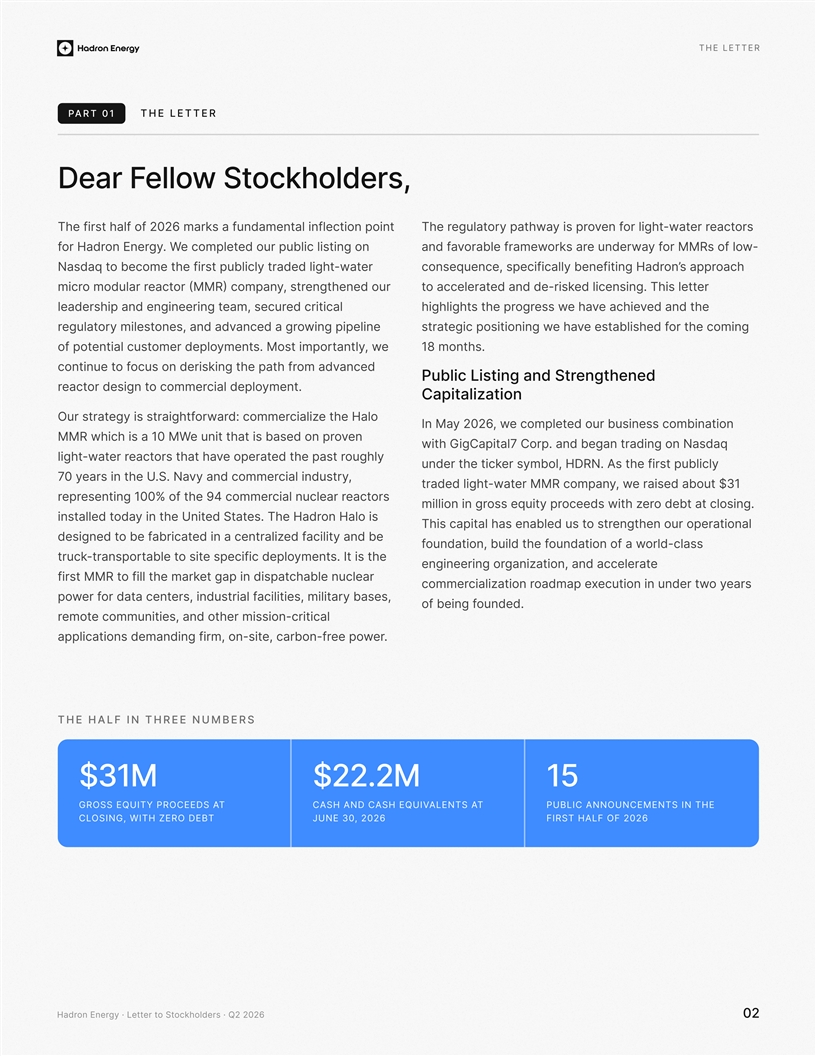Click the page number 02

(751, 1013)
